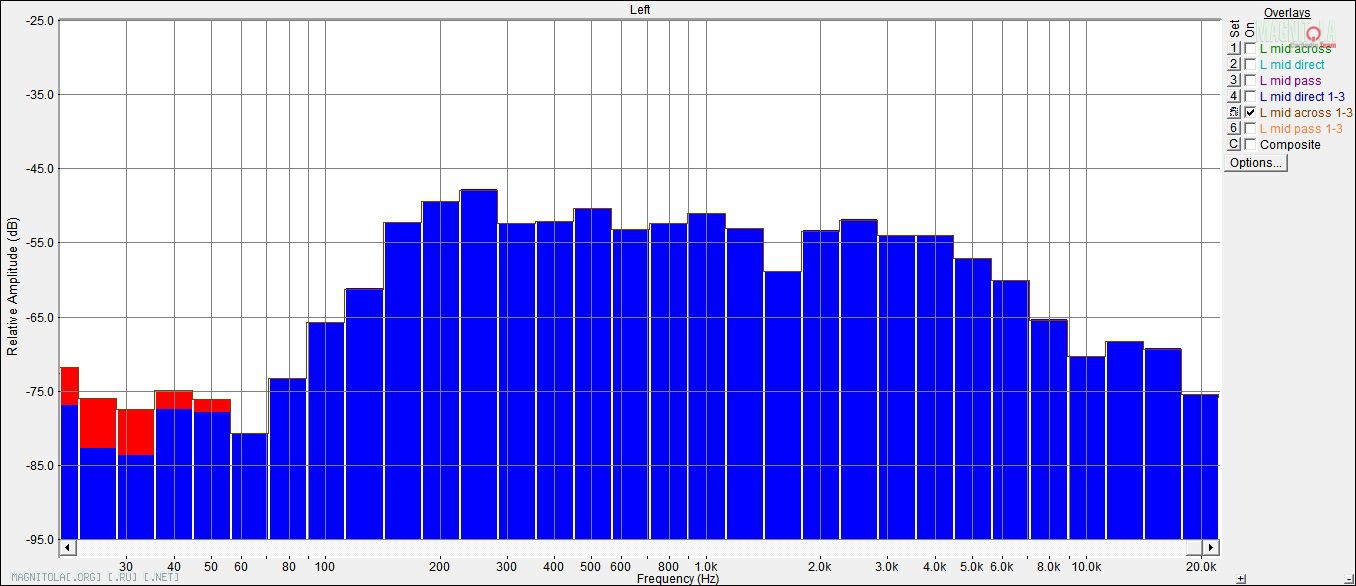This screenshot has height=586, width=1356.
Task: Uncheck the L mid across 1-3 overlay
Action: pyautogui.click(x=1250, y=113)
